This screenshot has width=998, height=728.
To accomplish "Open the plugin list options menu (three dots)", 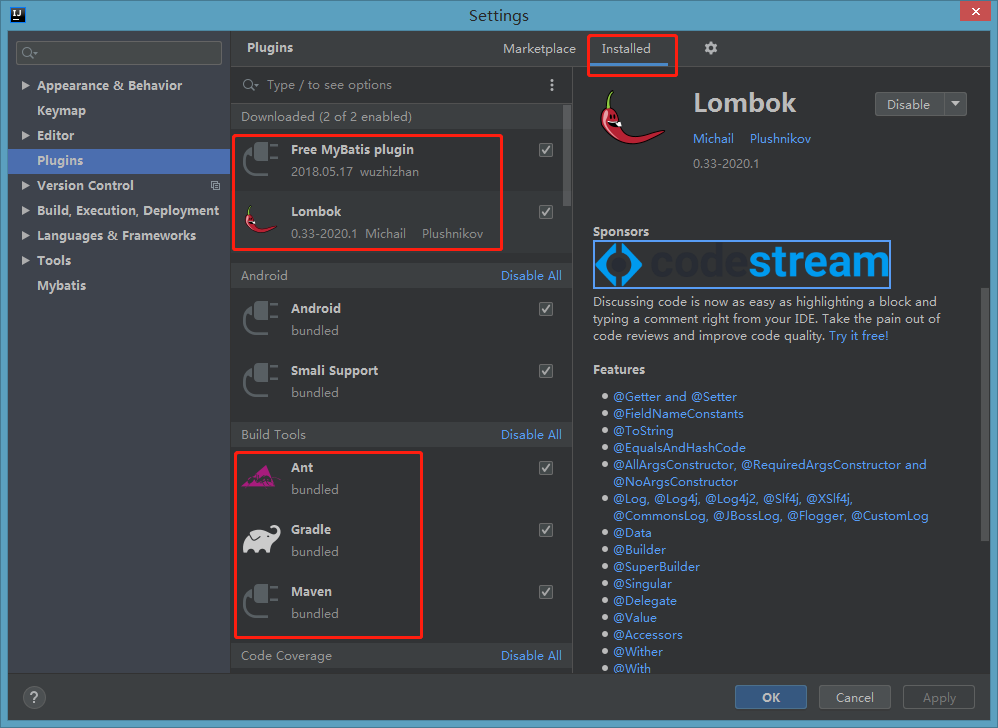I will 552,85.
